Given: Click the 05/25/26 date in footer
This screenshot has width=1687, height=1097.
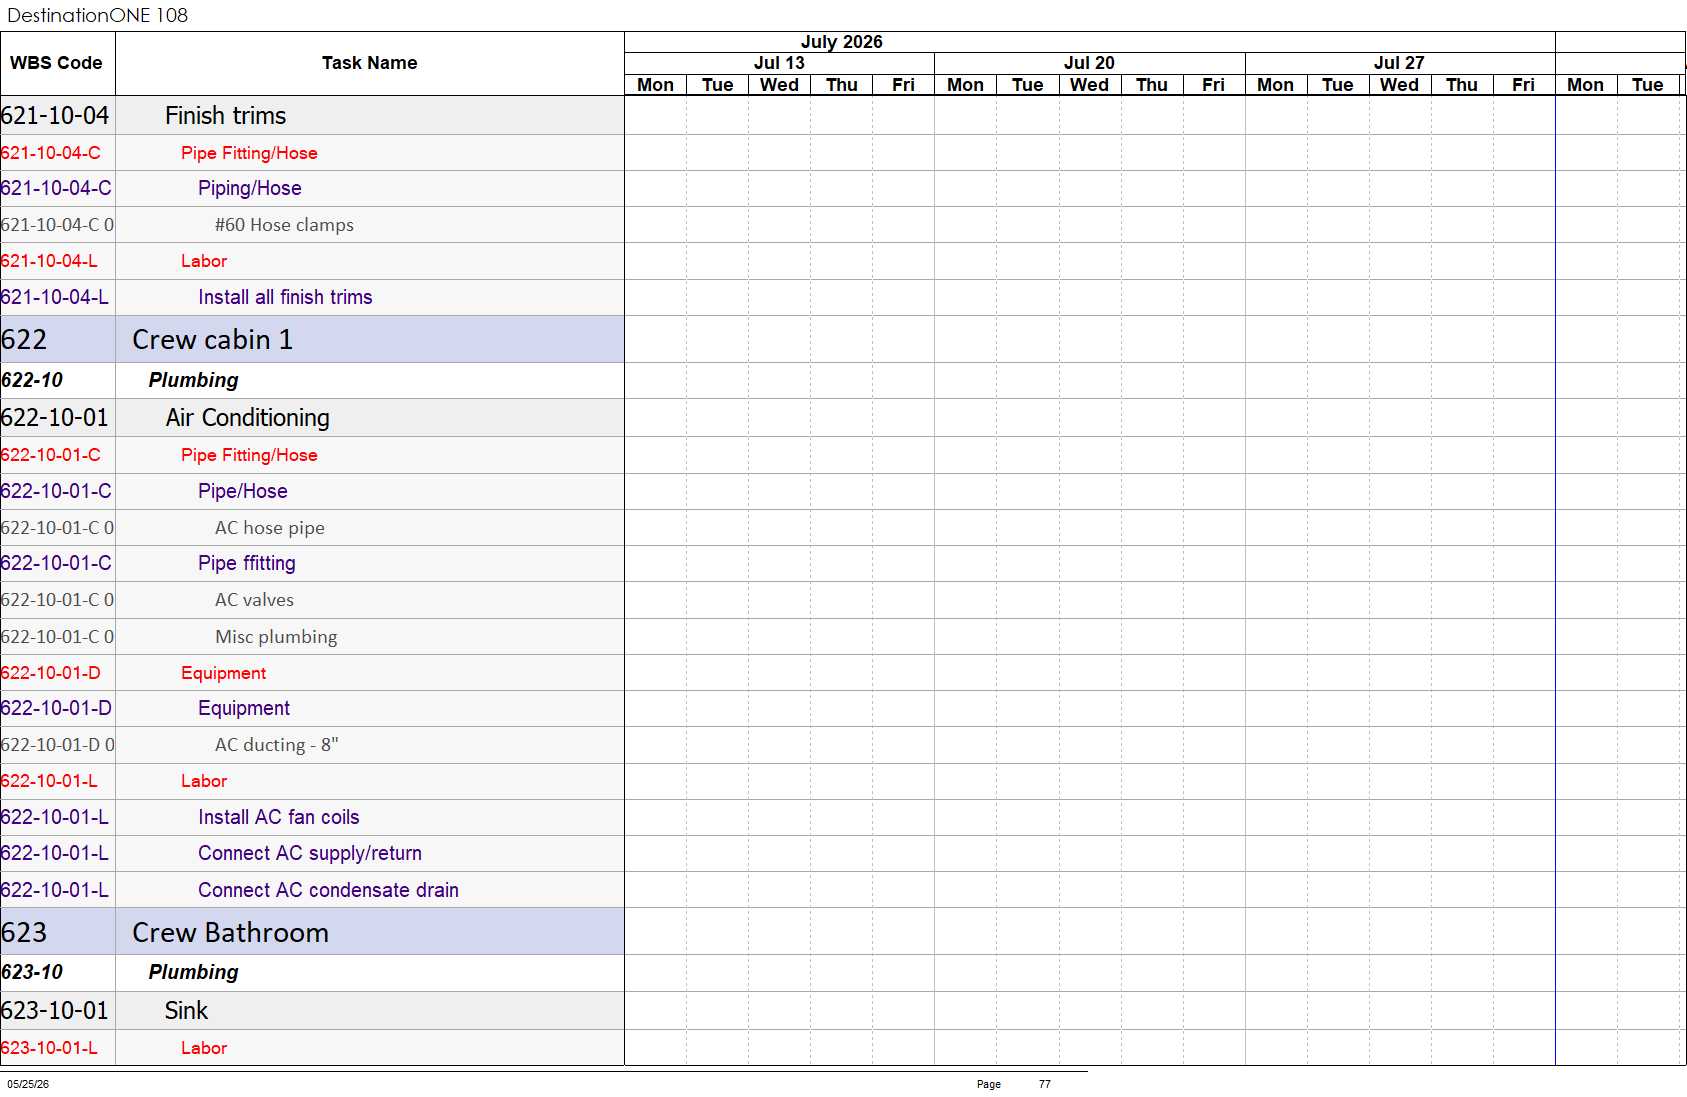Looking at the screenshot, I should click(28, 1084).
